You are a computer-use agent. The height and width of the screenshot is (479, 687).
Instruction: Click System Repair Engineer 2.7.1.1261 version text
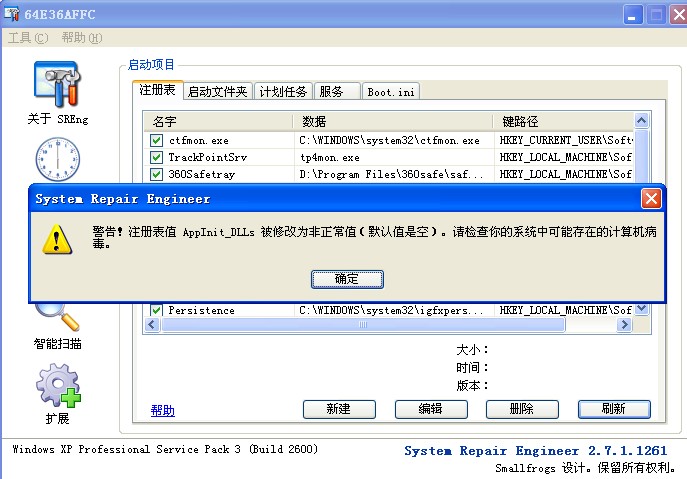[x=535, y=451]
